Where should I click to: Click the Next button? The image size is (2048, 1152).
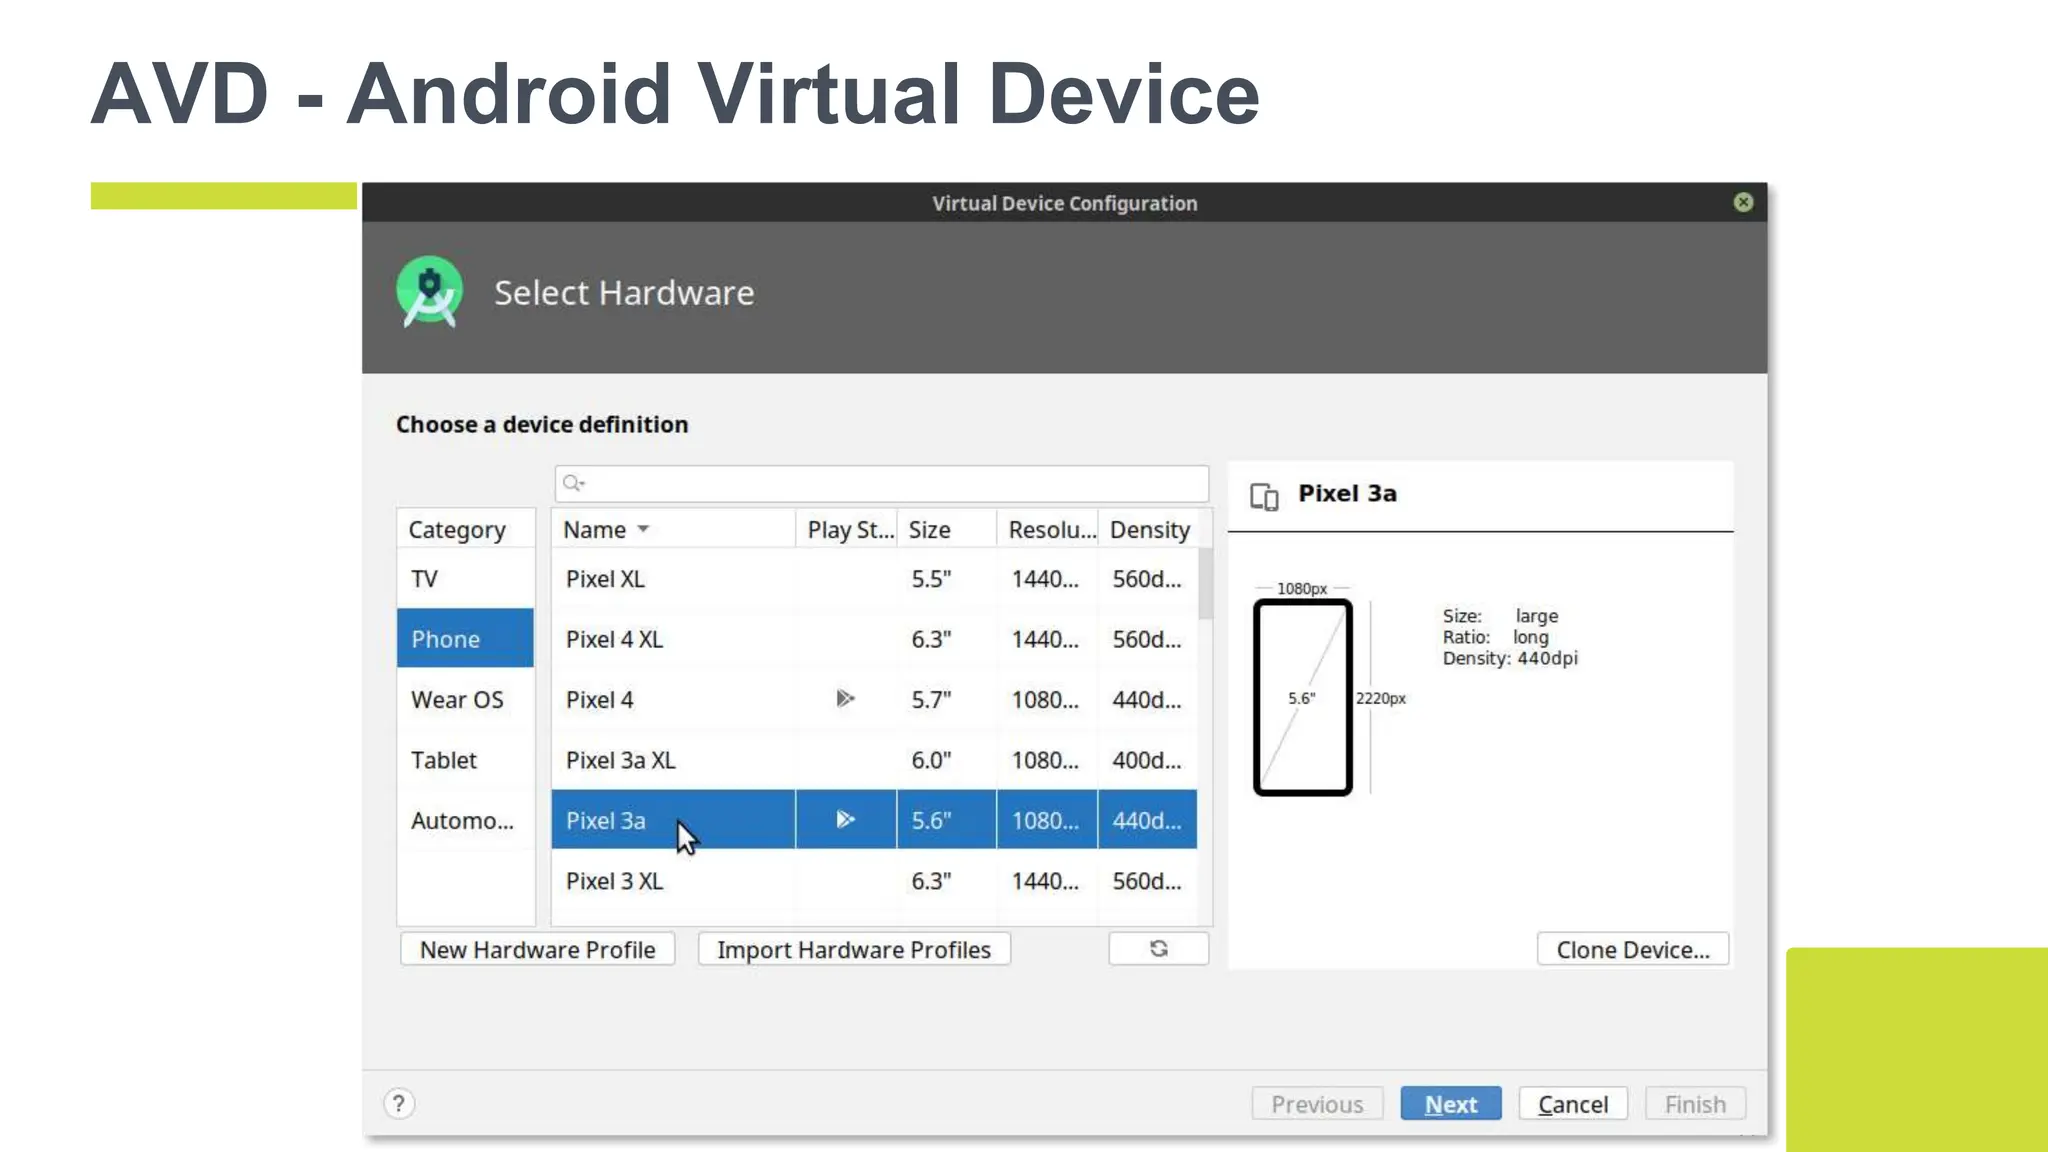[1451, 1103]
